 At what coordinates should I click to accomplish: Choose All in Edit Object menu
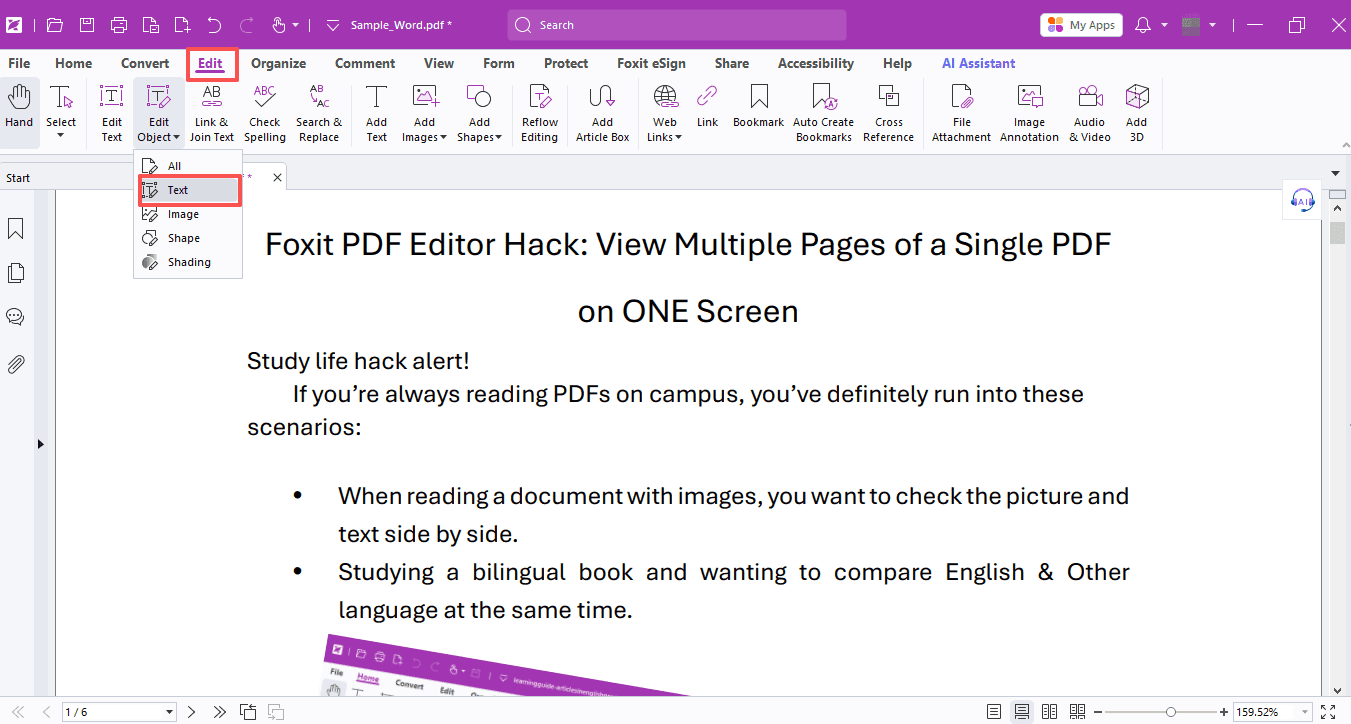(188, 166)
